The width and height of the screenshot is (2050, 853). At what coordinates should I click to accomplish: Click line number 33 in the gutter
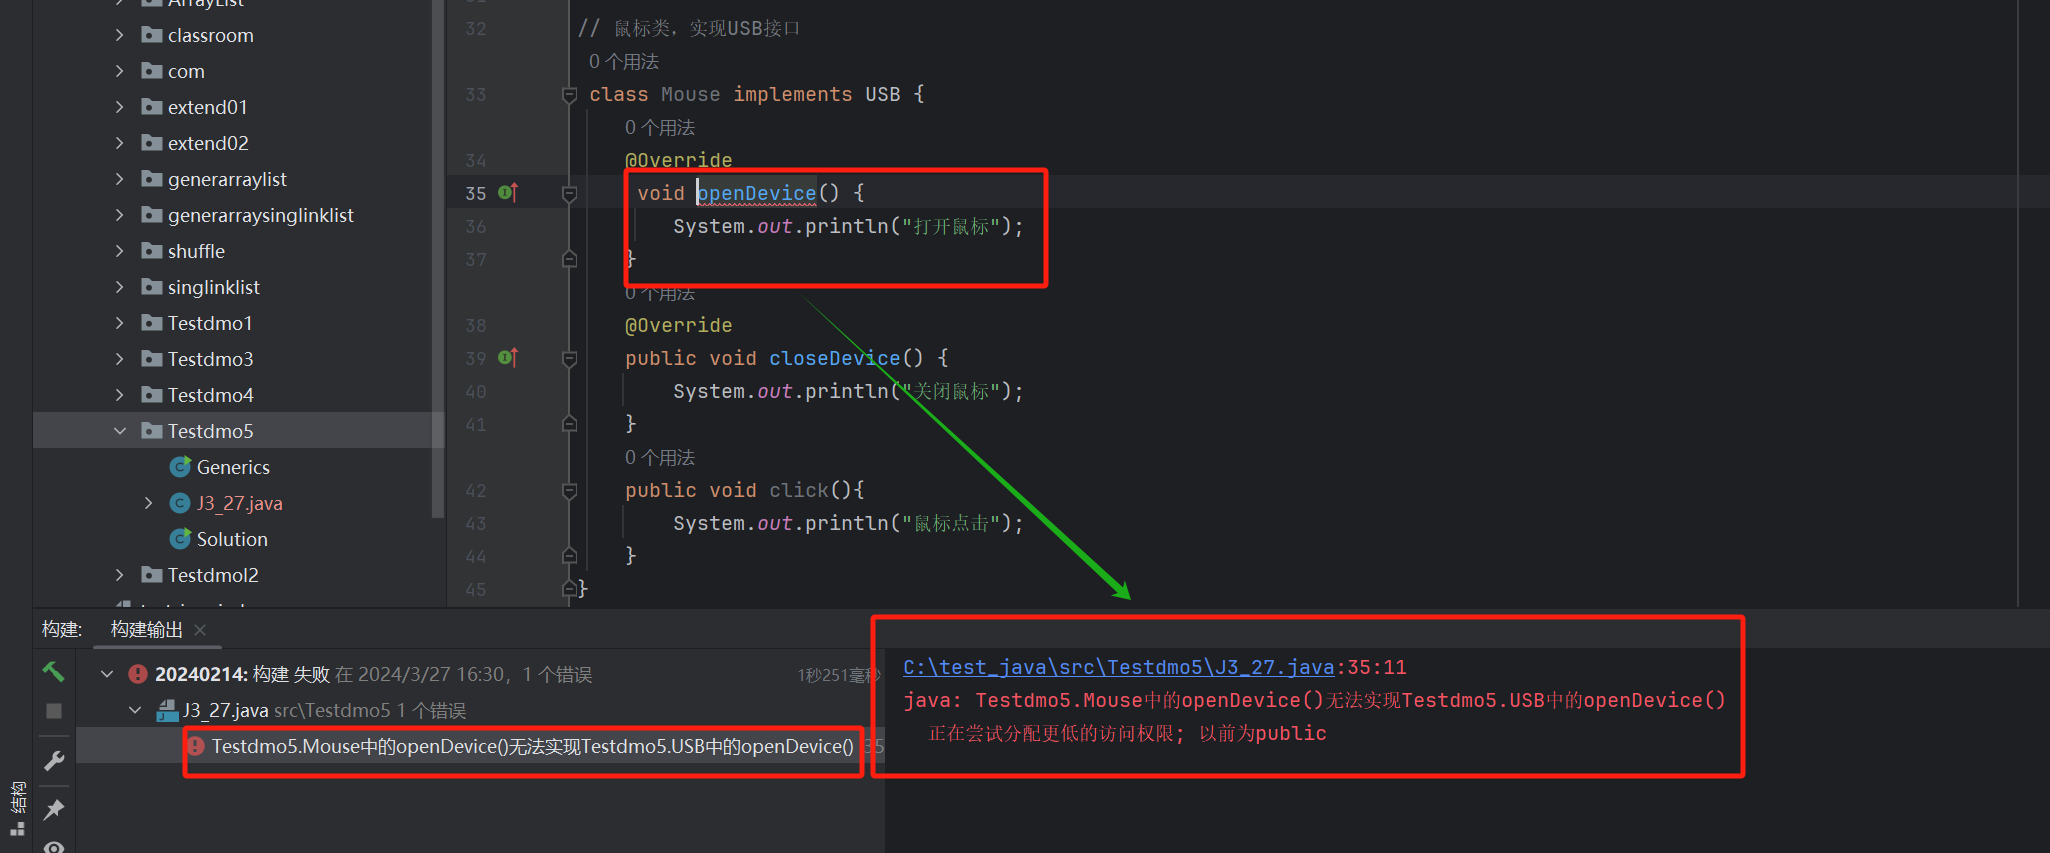click(475, 95)
